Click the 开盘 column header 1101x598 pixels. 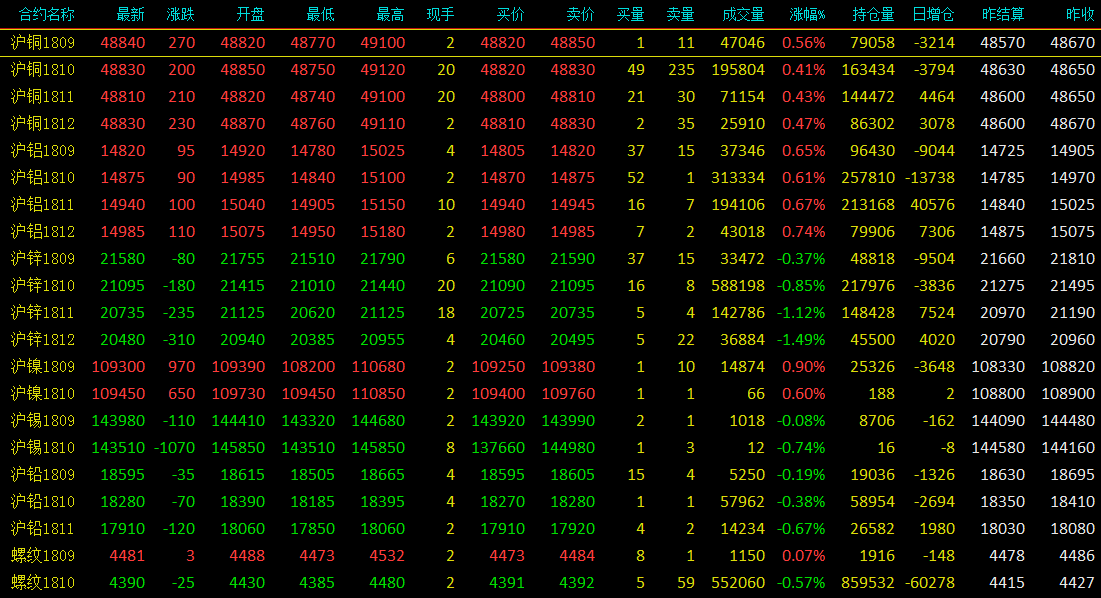251,14
